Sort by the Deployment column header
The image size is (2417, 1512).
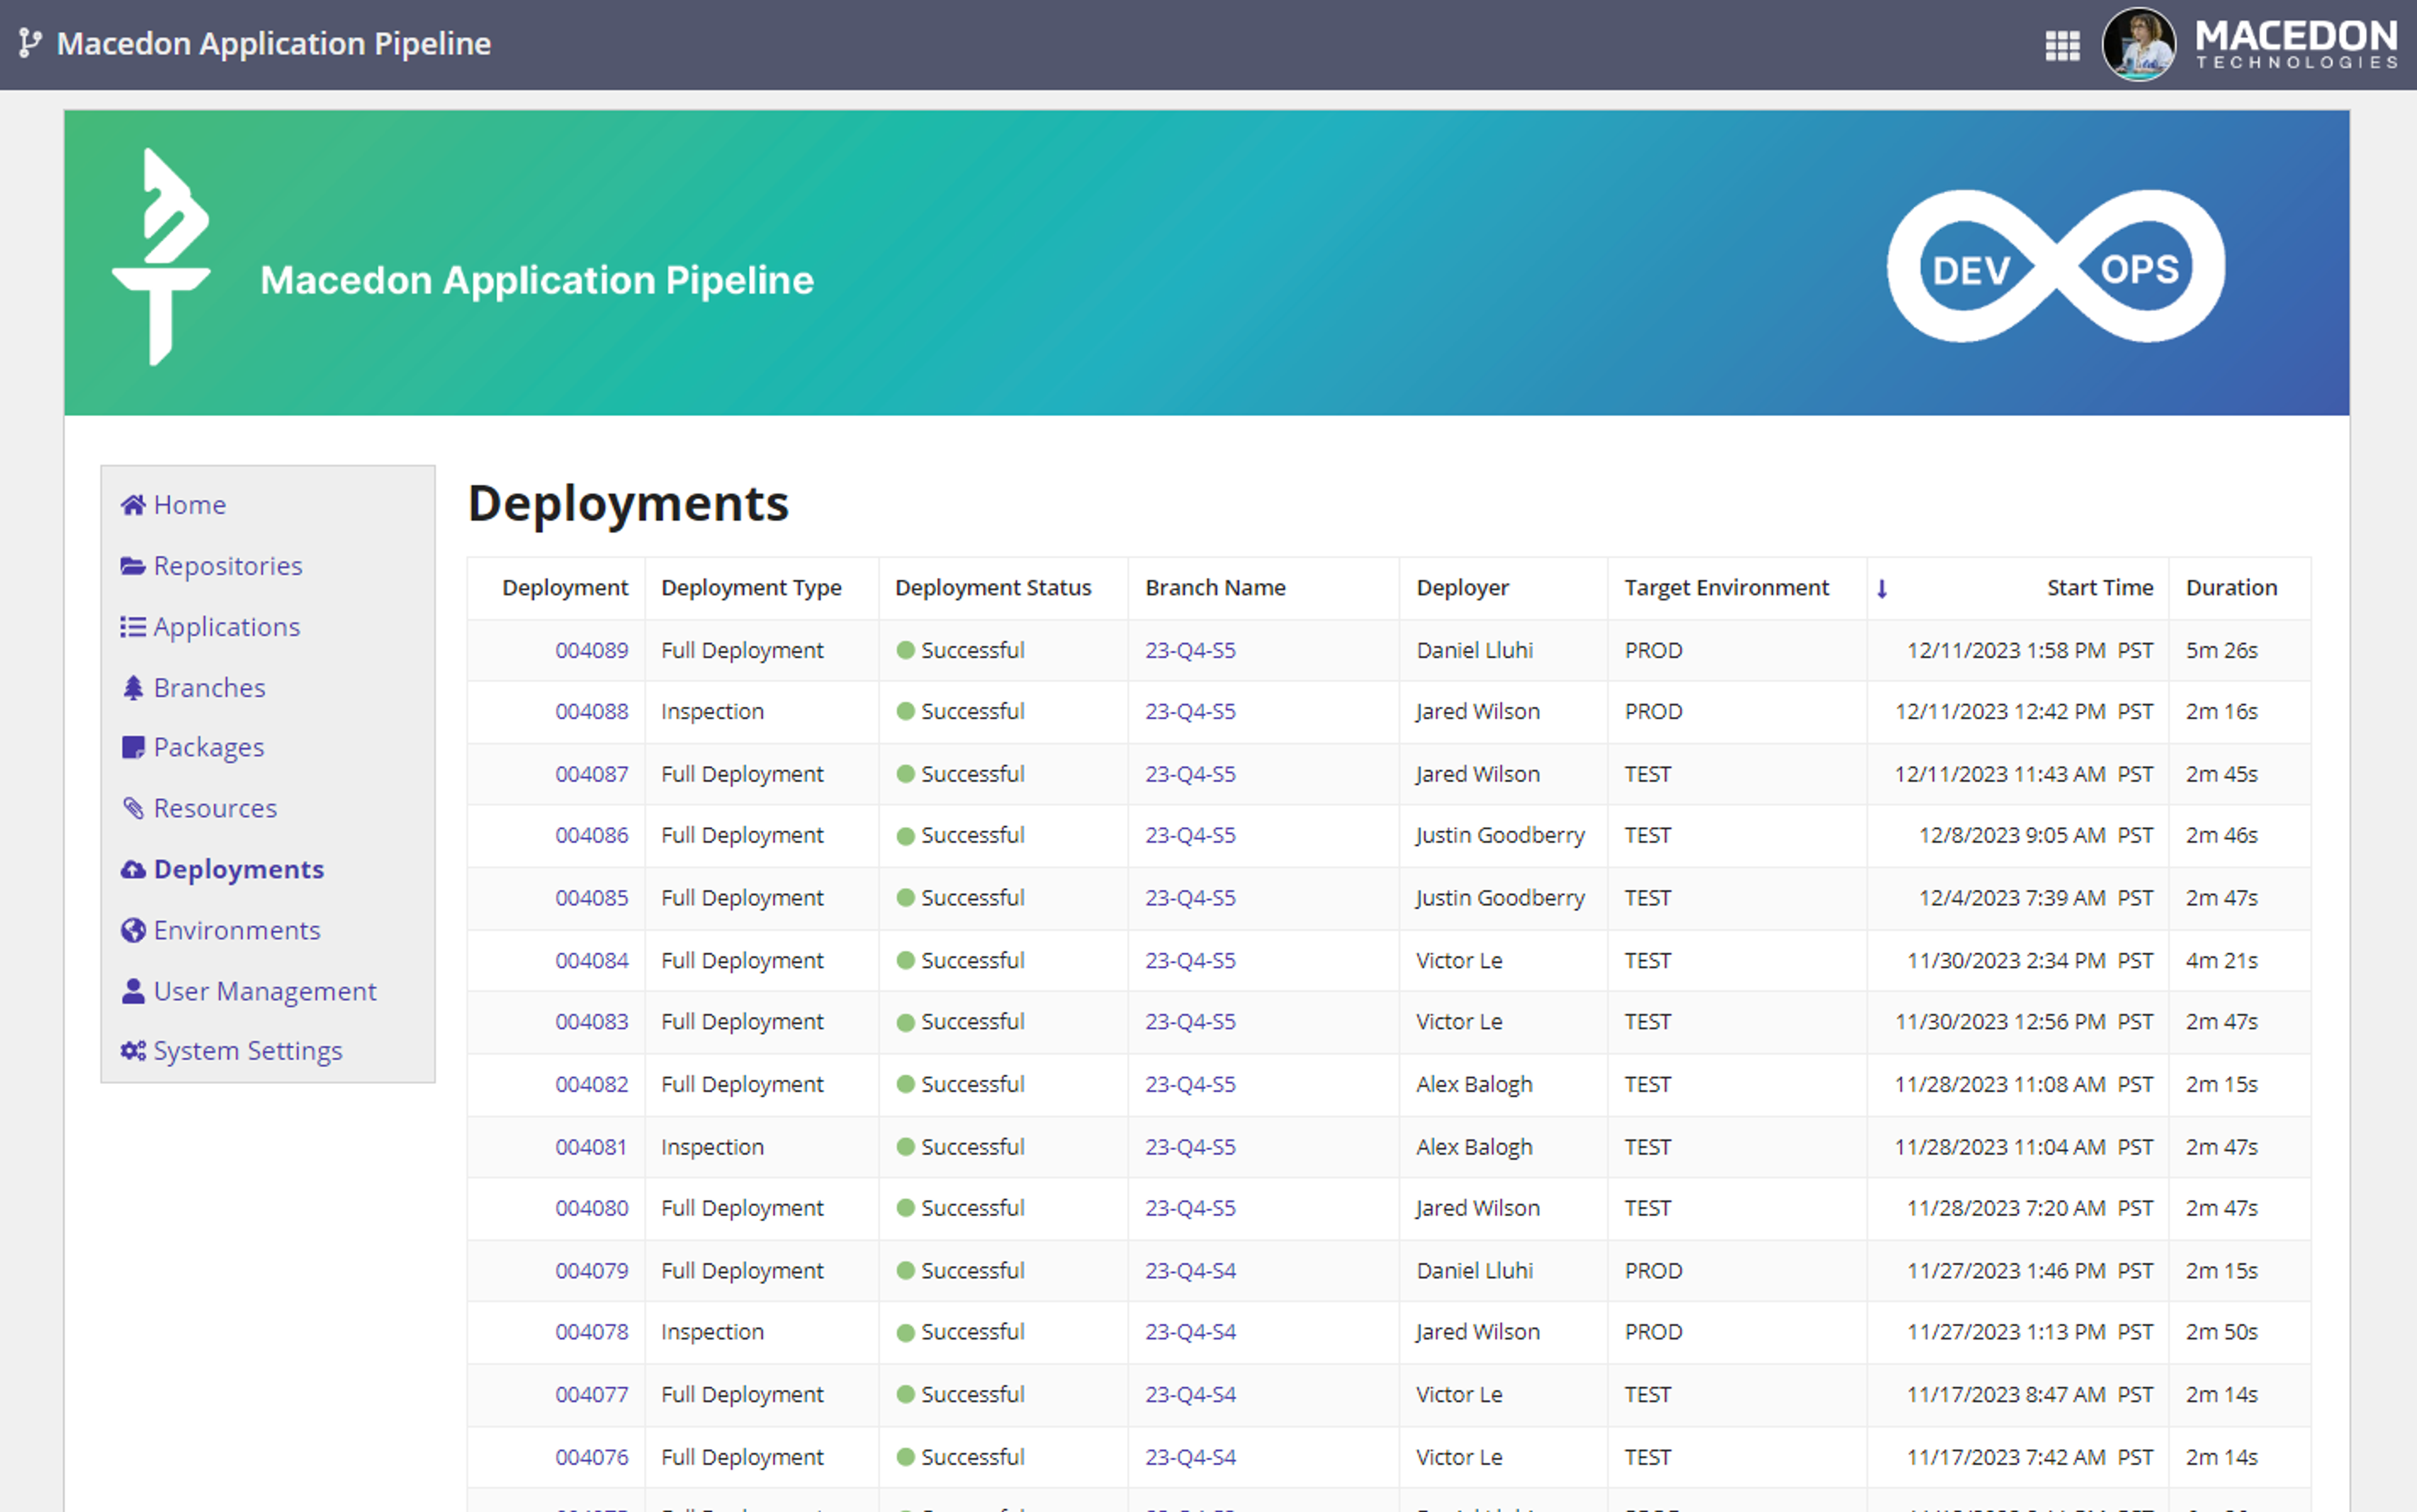pyautogui.click(x=565, y=588)
